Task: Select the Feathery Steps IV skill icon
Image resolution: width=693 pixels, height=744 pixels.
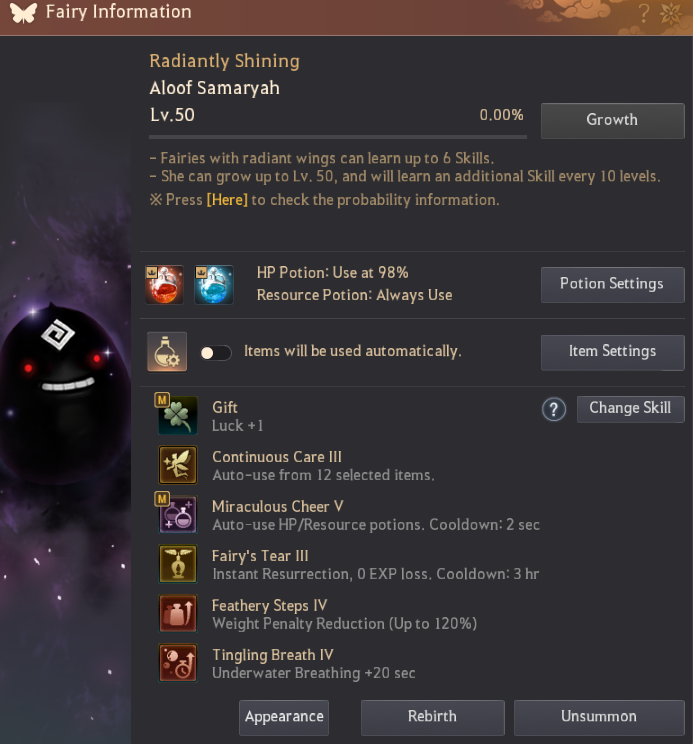Action: pos(177,613)
